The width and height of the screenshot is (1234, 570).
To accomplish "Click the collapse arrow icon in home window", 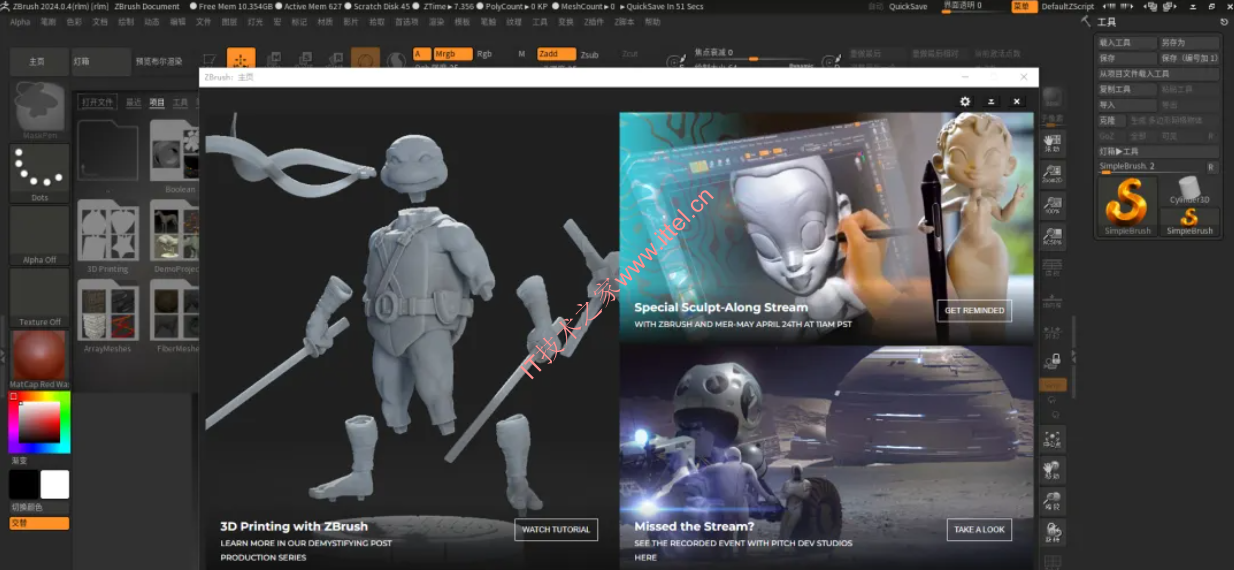I will click(x=991, y=101).
